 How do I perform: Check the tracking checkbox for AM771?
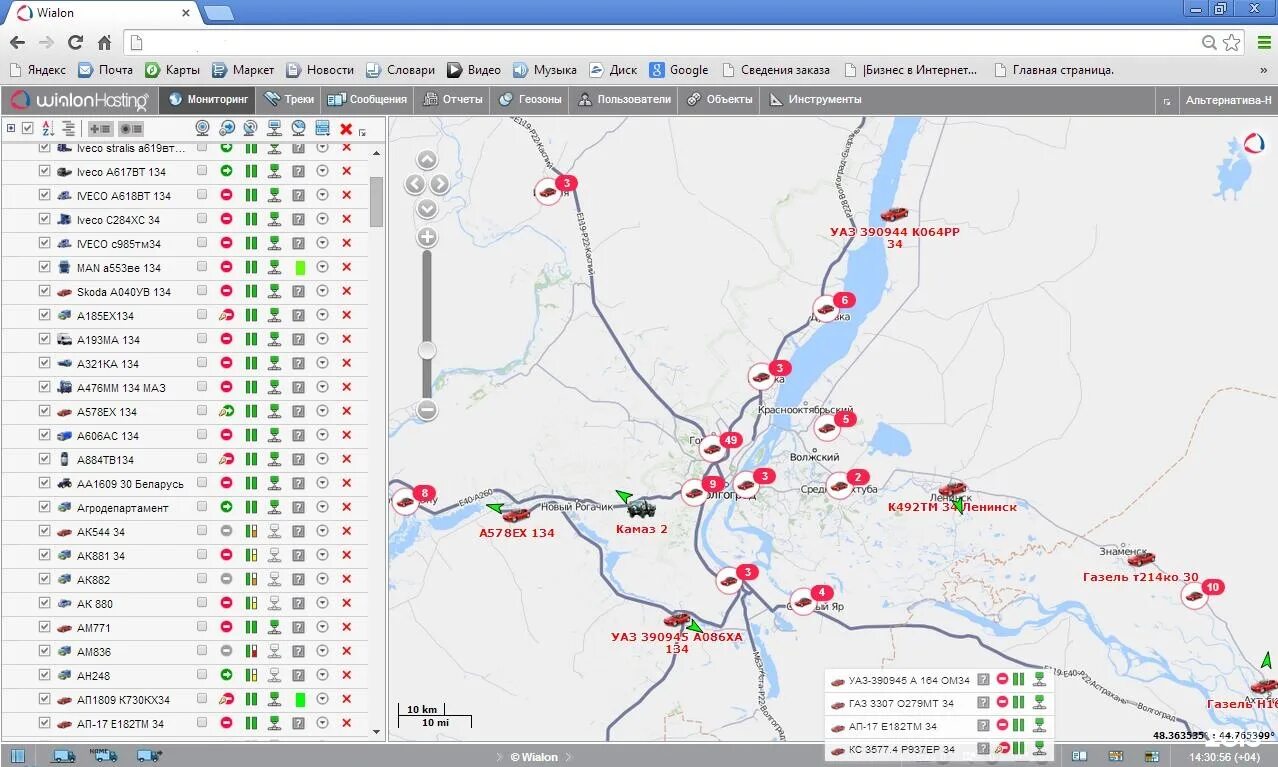(202, 627)
